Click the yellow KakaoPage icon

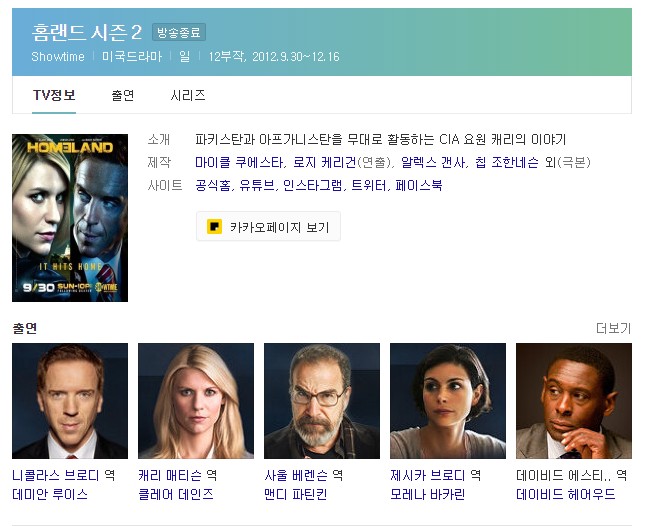tap(214, 226)
